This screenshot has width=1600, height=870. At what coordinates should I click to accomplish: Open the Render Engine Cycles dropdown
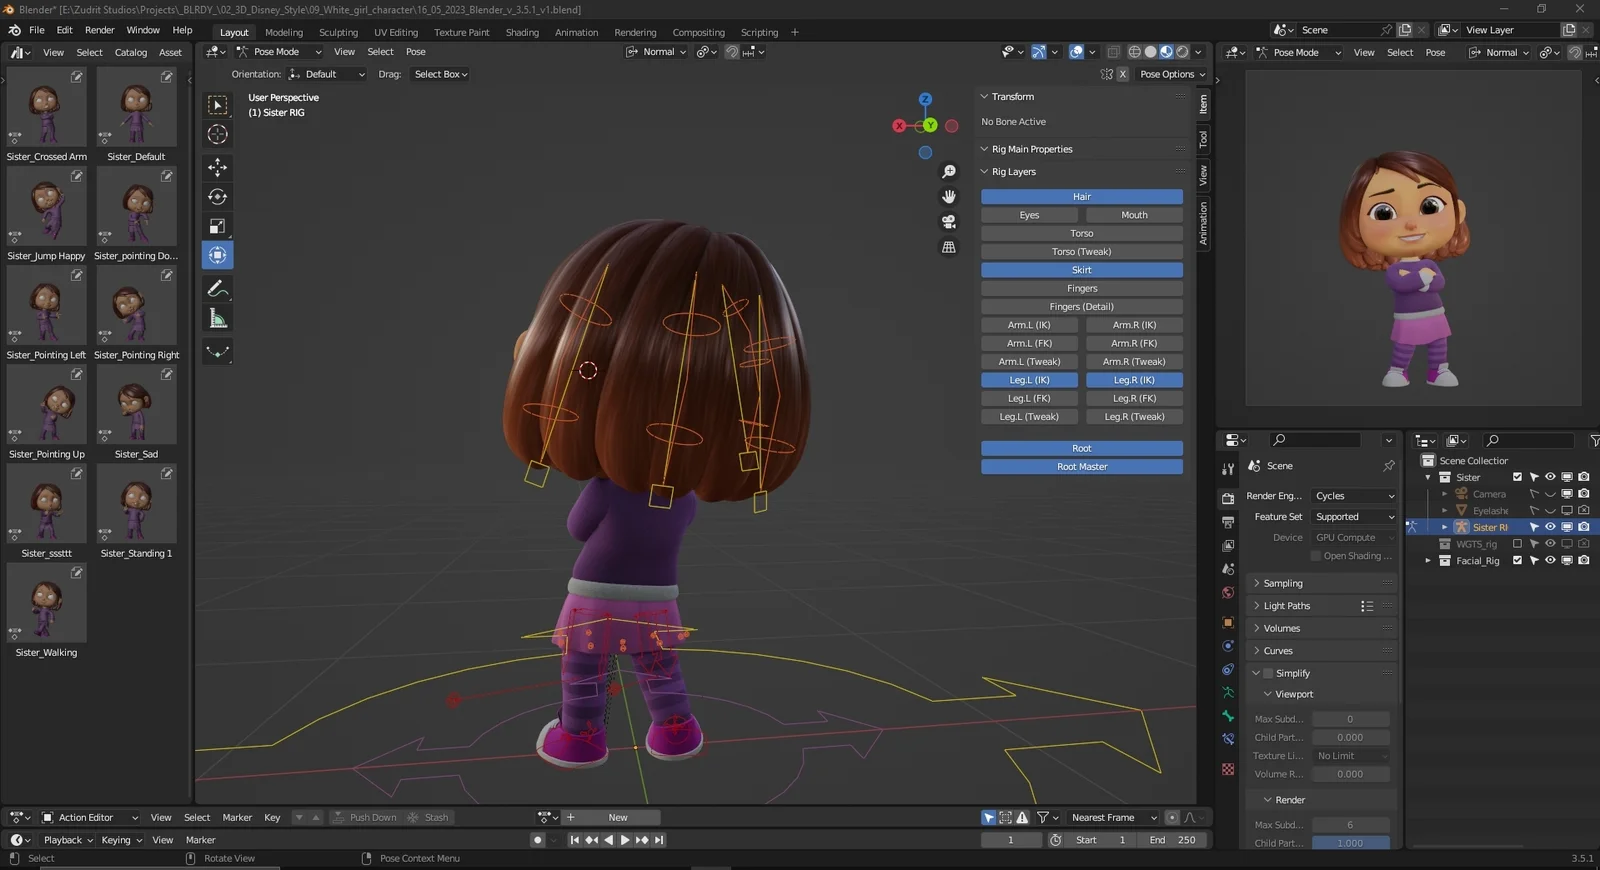coord(1354,496)
